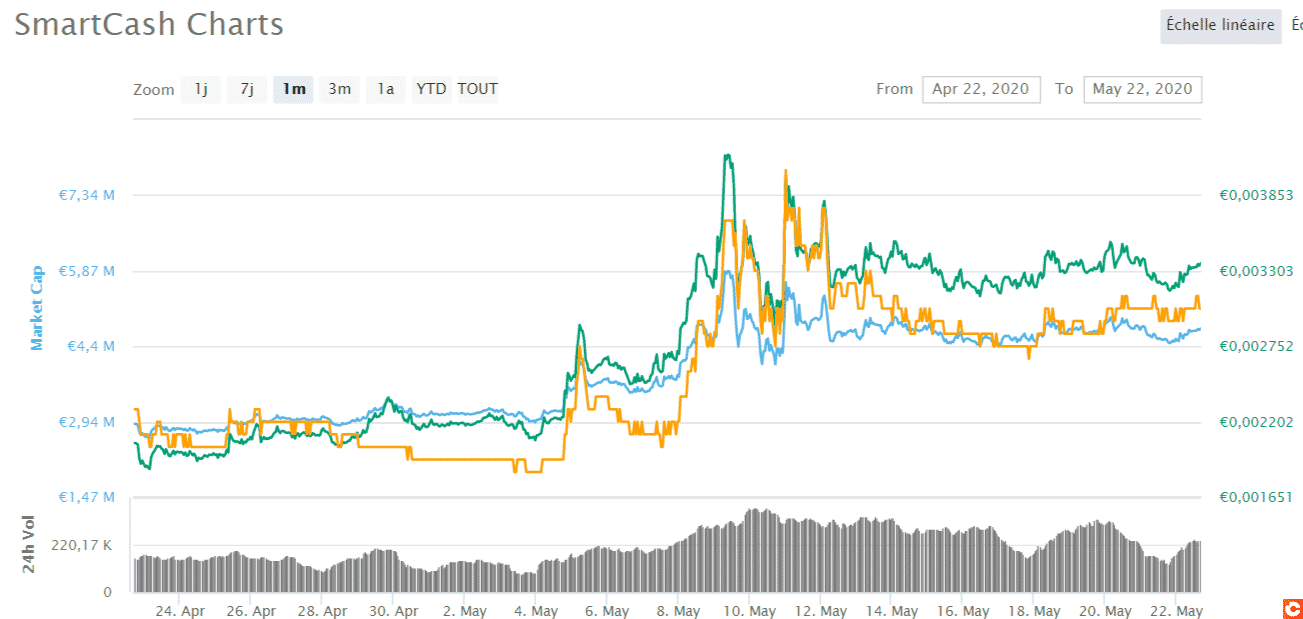
Task: Click the €0,002752 price label
Action: (1256, 347)
